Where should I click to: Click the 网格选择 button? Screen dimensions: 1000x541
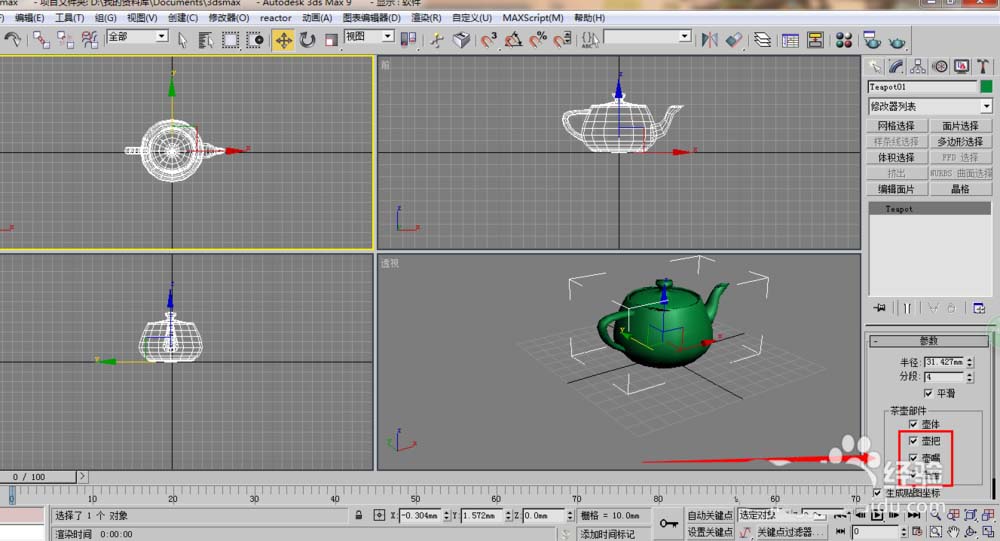click(896, 126)
